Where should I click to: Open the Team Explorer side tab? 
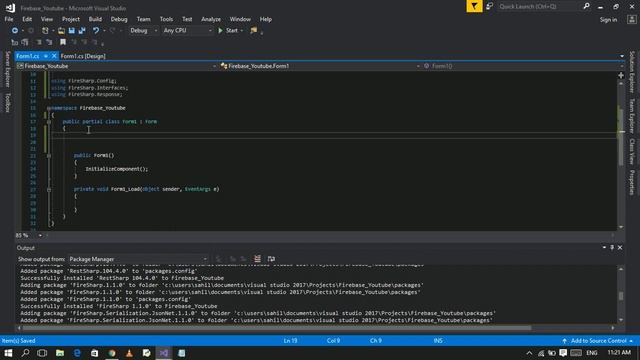[632, 116]
